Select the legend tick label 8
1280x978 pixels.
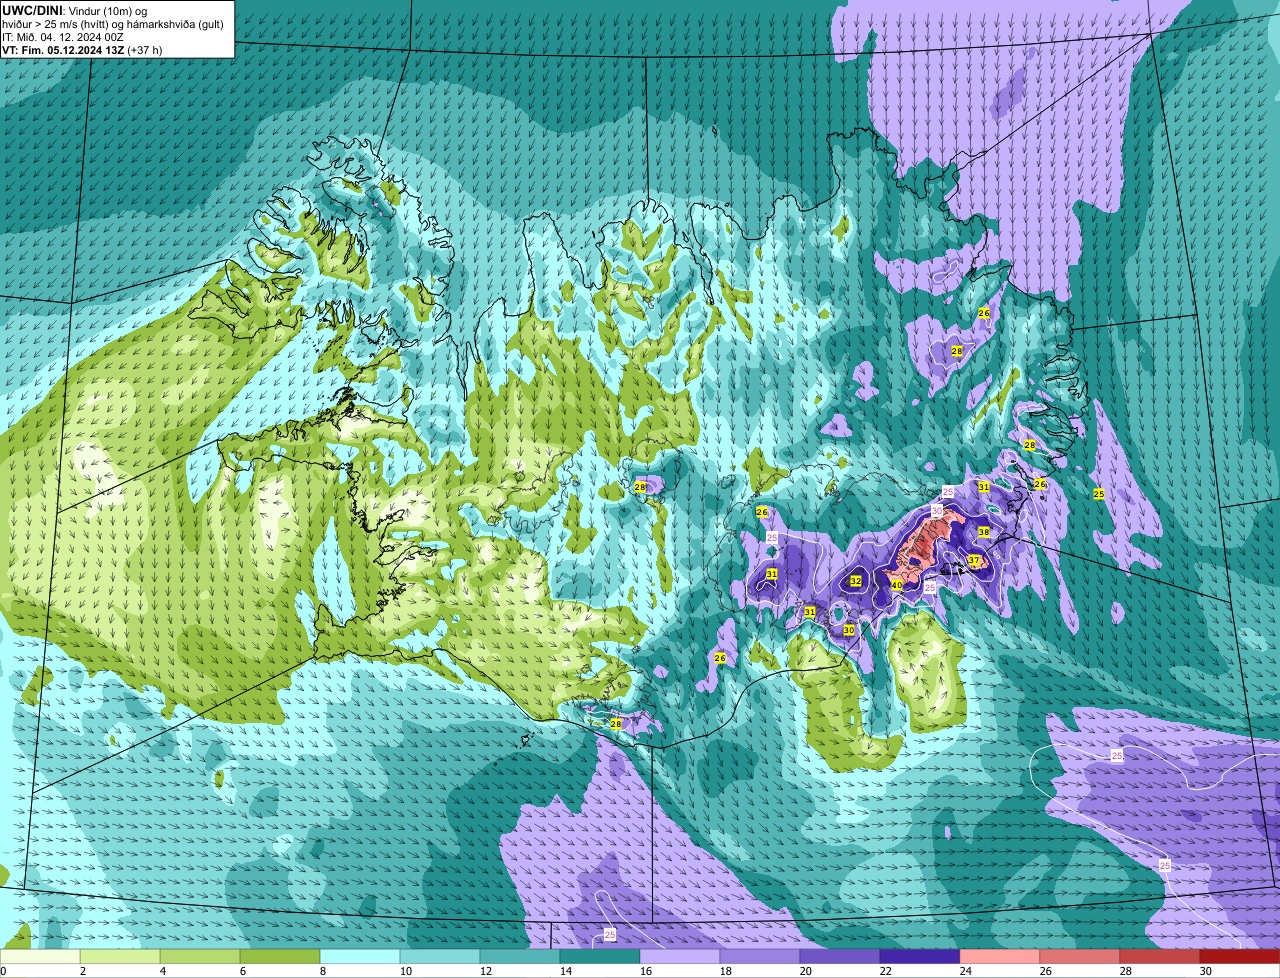point(322,971)
